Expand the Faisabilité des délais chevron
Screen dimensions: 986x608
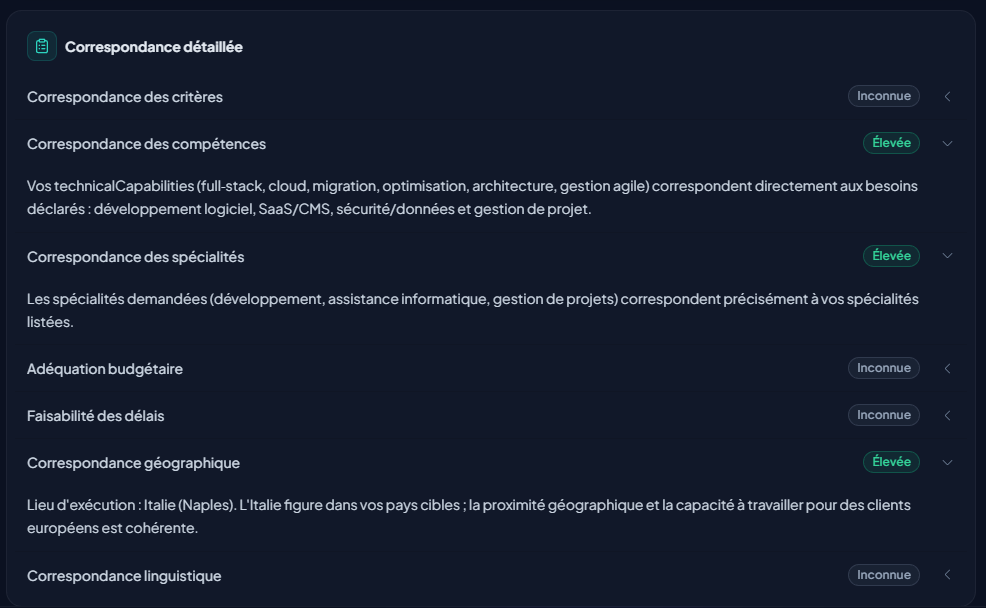(x=947, y=415)
